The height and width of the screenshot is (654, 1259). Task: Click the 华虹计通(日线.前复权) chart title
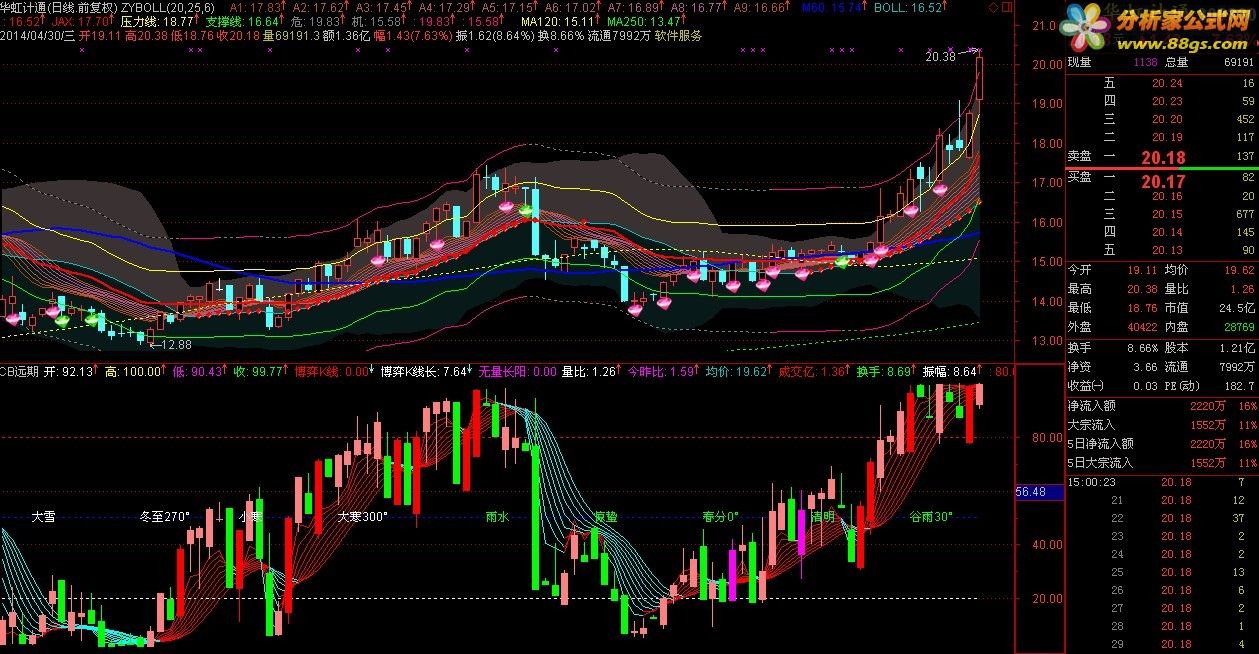(60, 7)
